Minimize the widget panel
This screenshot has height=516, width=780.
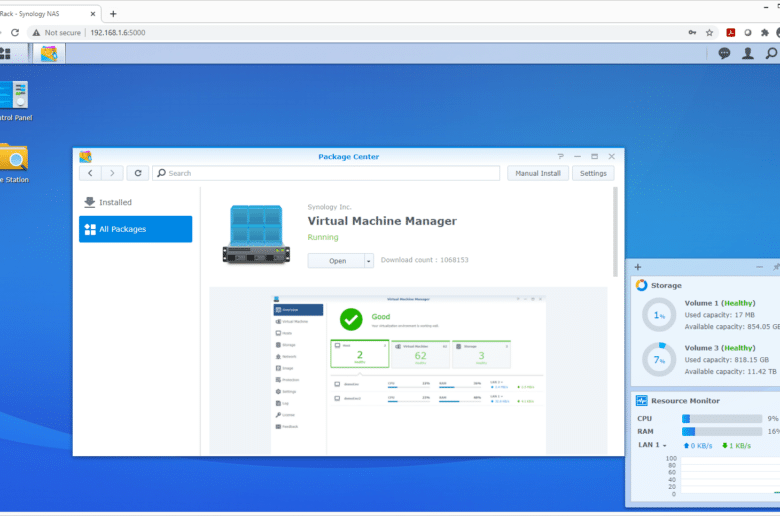point(759,267)
